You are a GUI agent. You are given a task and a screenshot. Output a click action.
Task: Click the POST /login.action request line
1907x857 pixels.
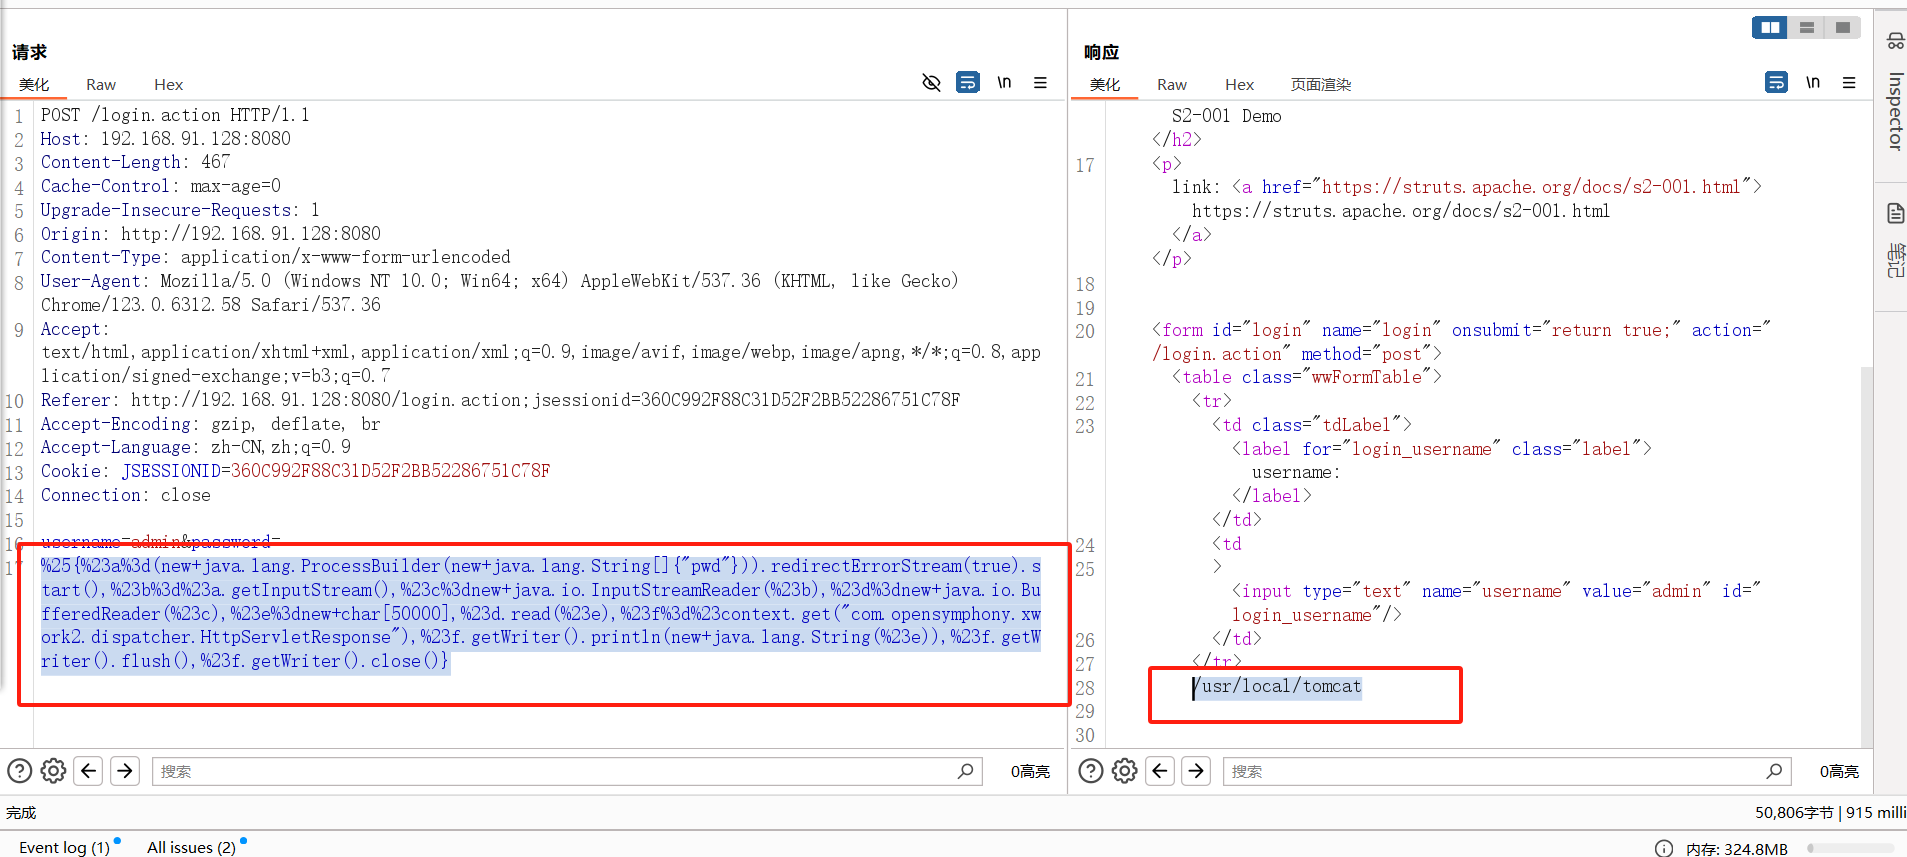175,115
